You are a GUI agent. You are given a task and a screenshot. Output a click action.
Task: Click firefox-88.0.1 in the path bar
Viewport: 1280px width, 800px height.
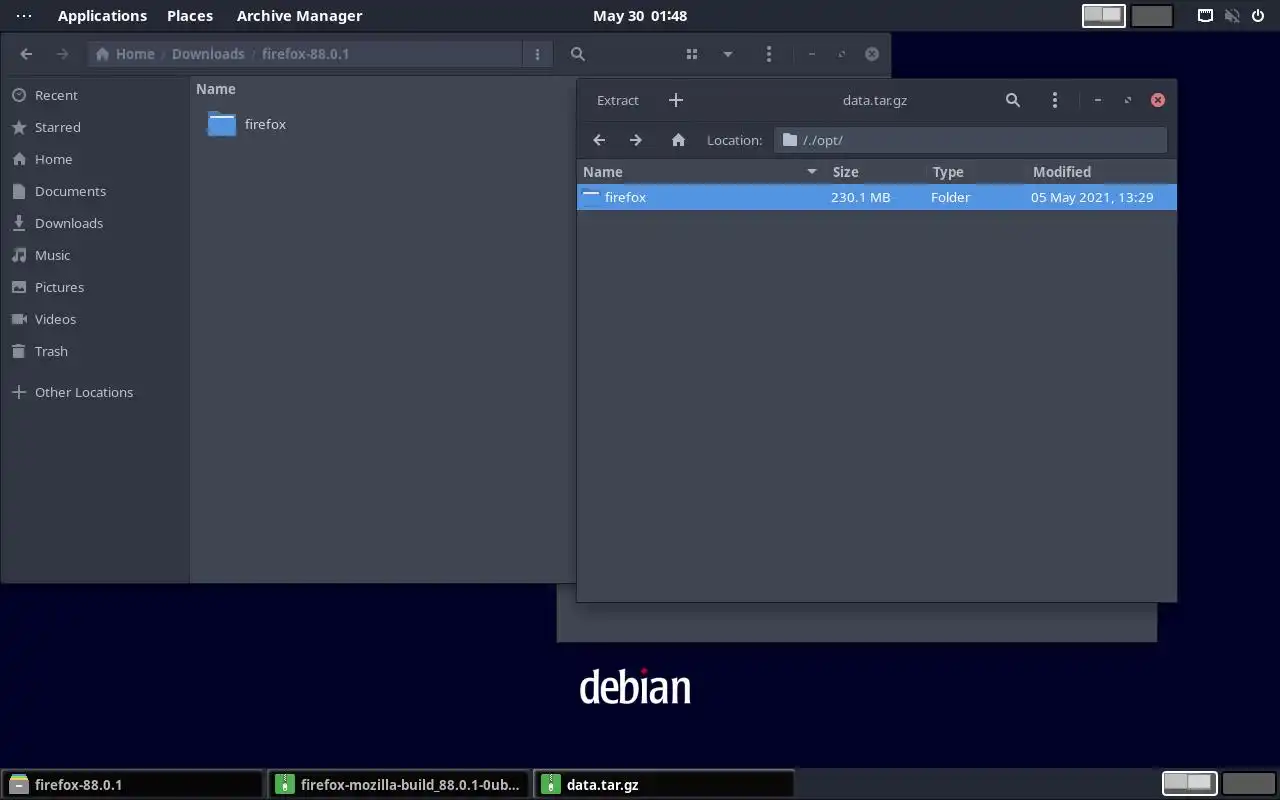305,54
